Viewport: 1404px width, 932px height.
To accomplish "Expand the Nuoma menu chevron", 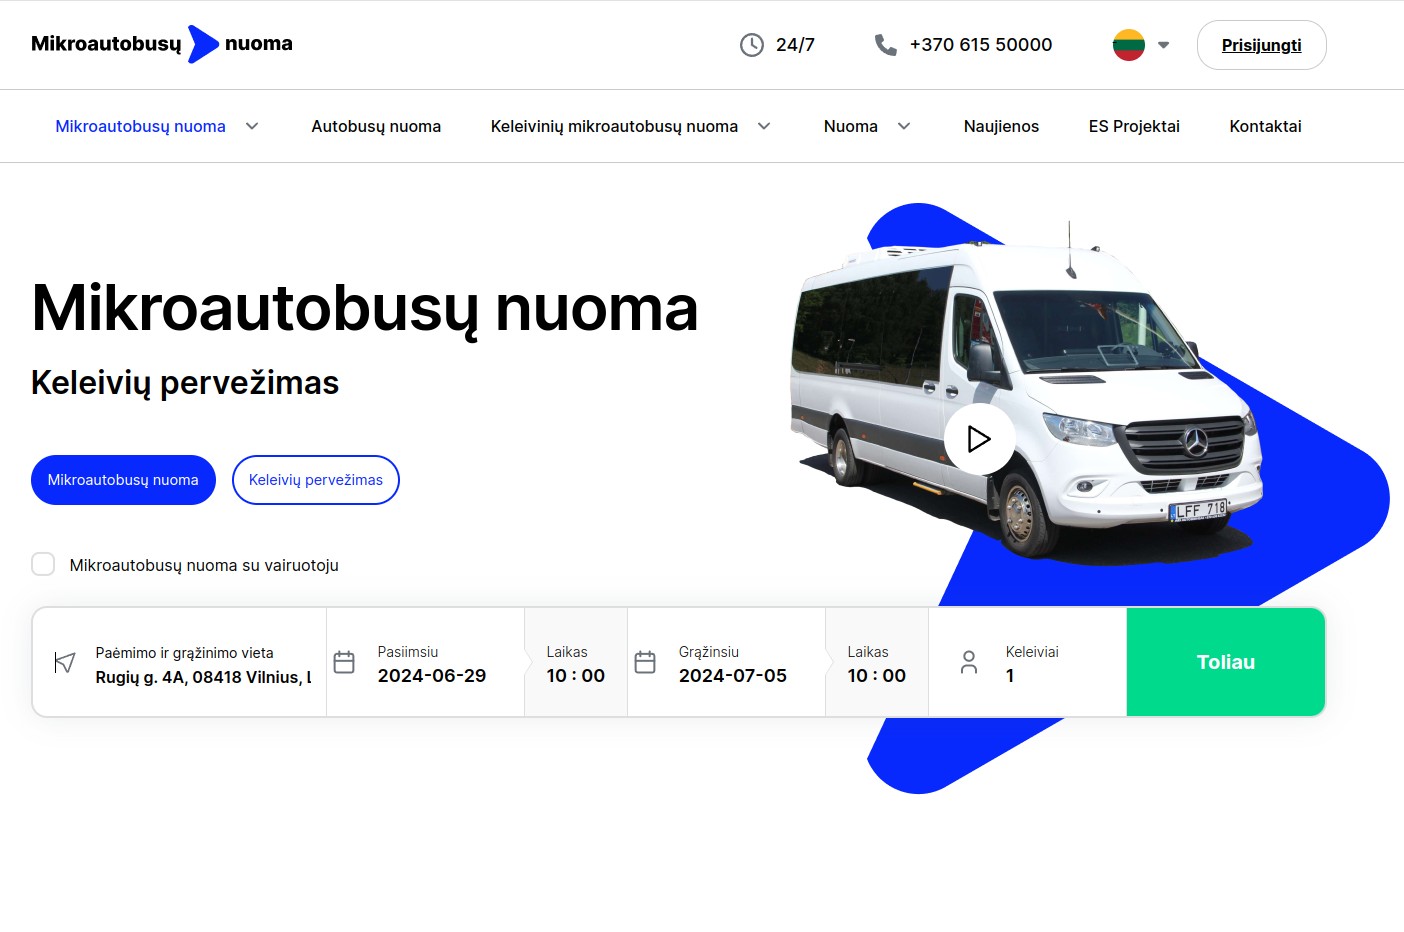I will pos(904,126).
